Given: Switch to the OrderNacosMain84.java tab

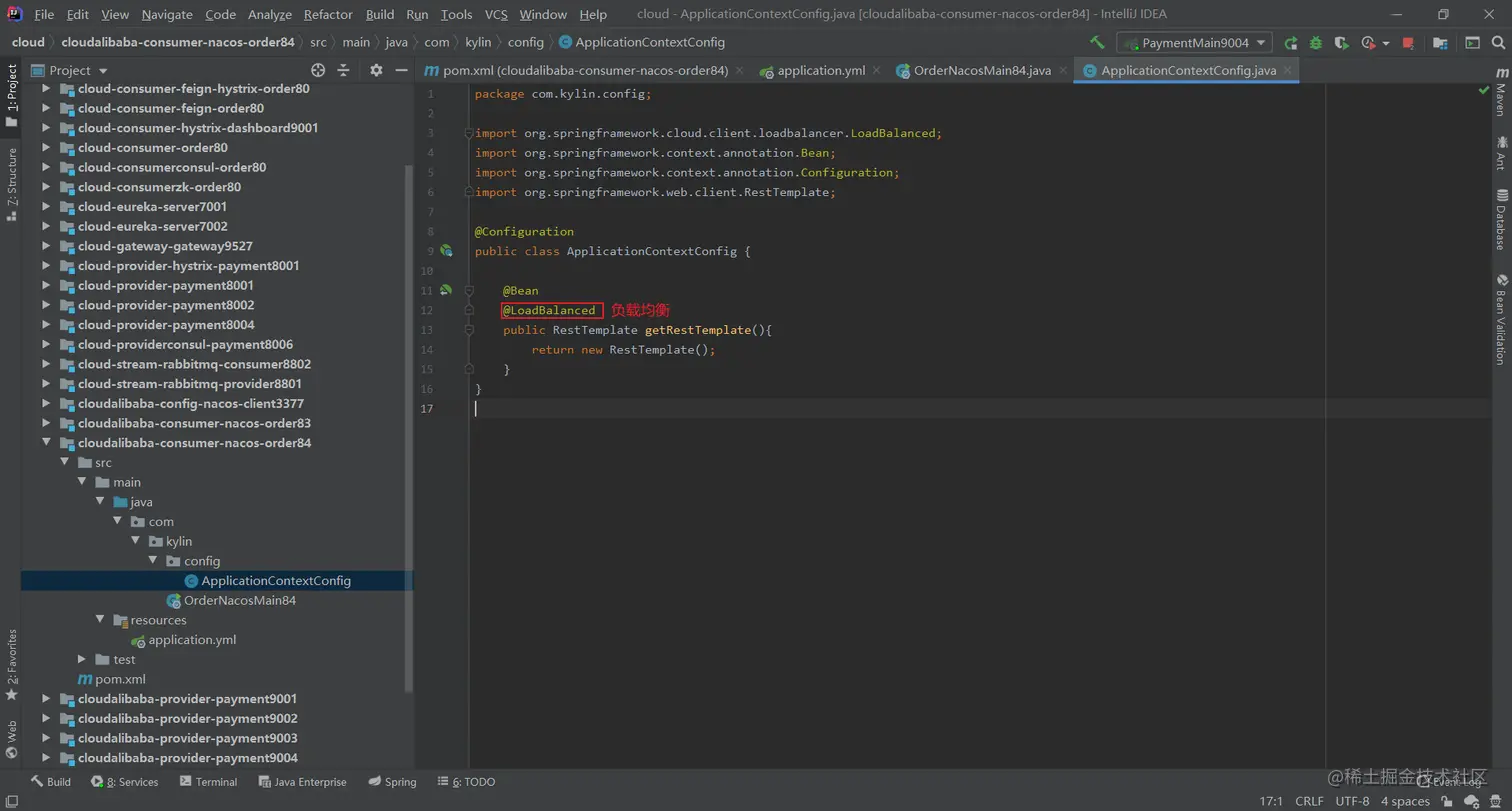Looking at the screenshot, I should 983,71.
